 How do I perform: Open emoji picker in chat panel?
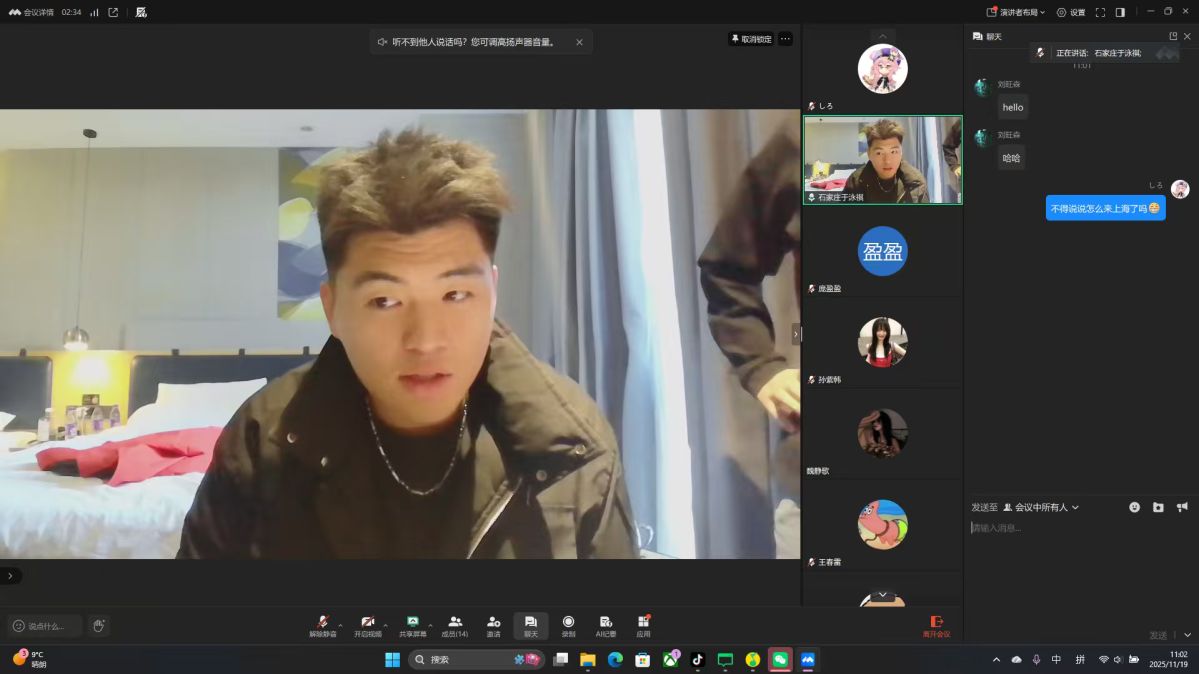[1135, 507]
